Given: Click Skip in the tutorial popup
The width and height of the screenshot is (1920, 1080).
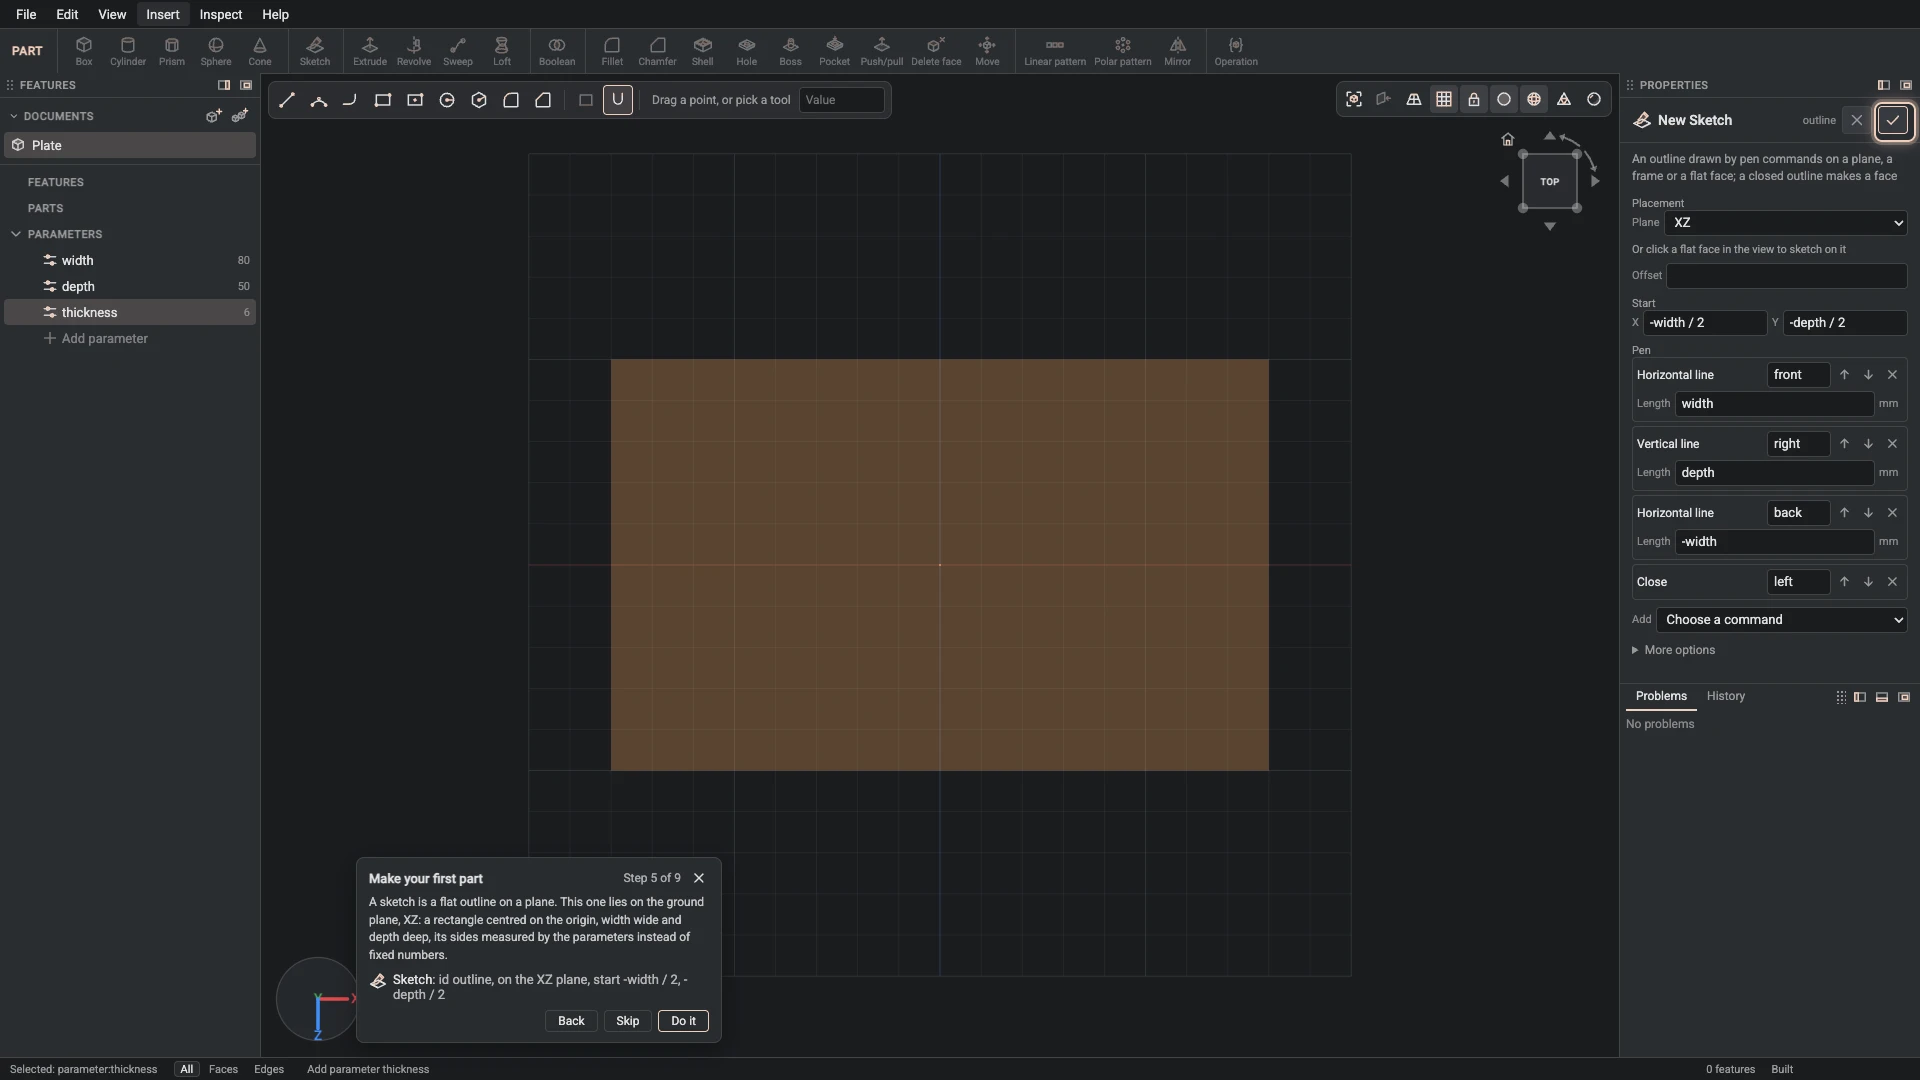Looking at the screenshot, I should point(628,1021).
